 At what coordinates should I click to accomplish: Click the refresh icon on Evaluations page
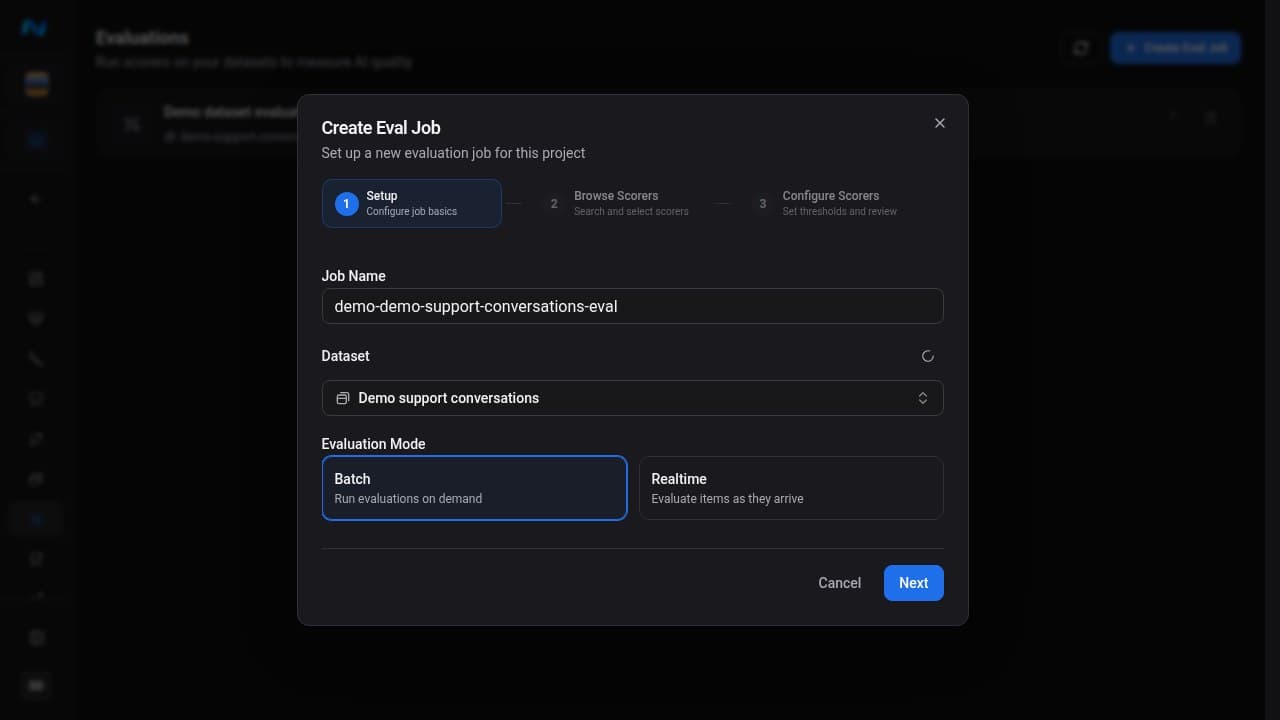pyautogui.click(x=1081, y=48)
